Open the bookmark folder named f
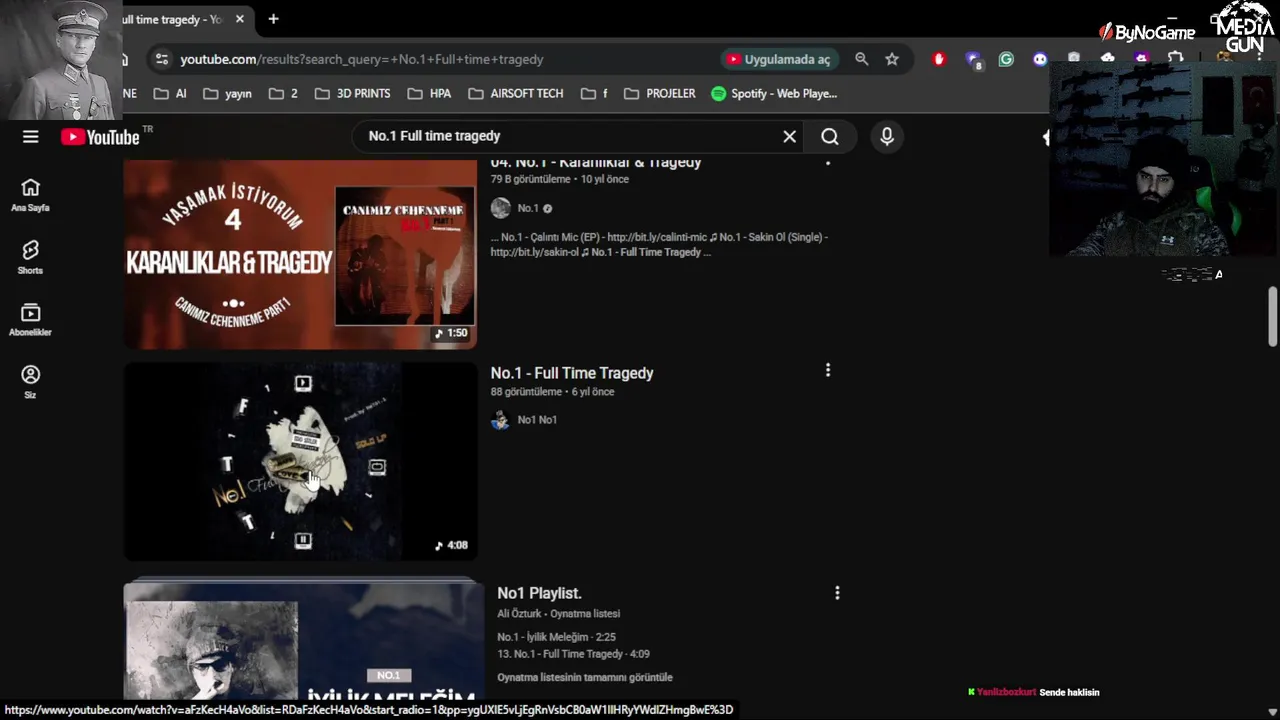The height and width of the screenshot is (720, 1280). 593,93
